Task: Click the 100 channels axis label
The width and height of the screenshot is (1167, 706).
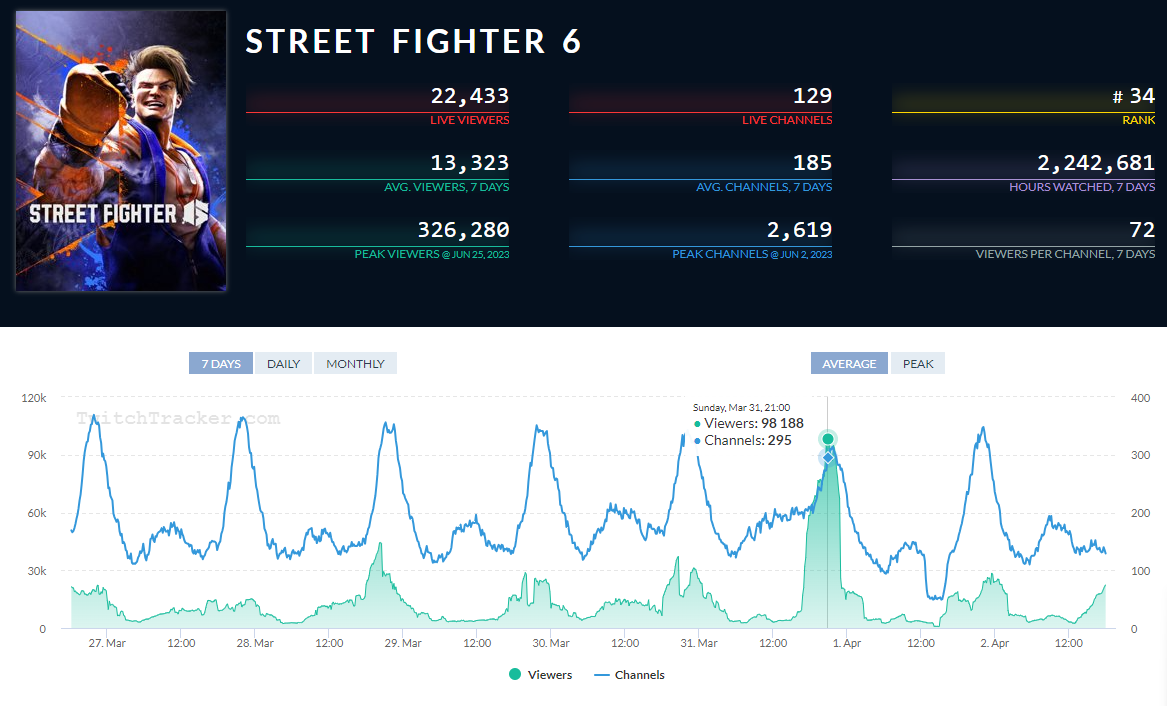Action: (x=1140, y=571)
